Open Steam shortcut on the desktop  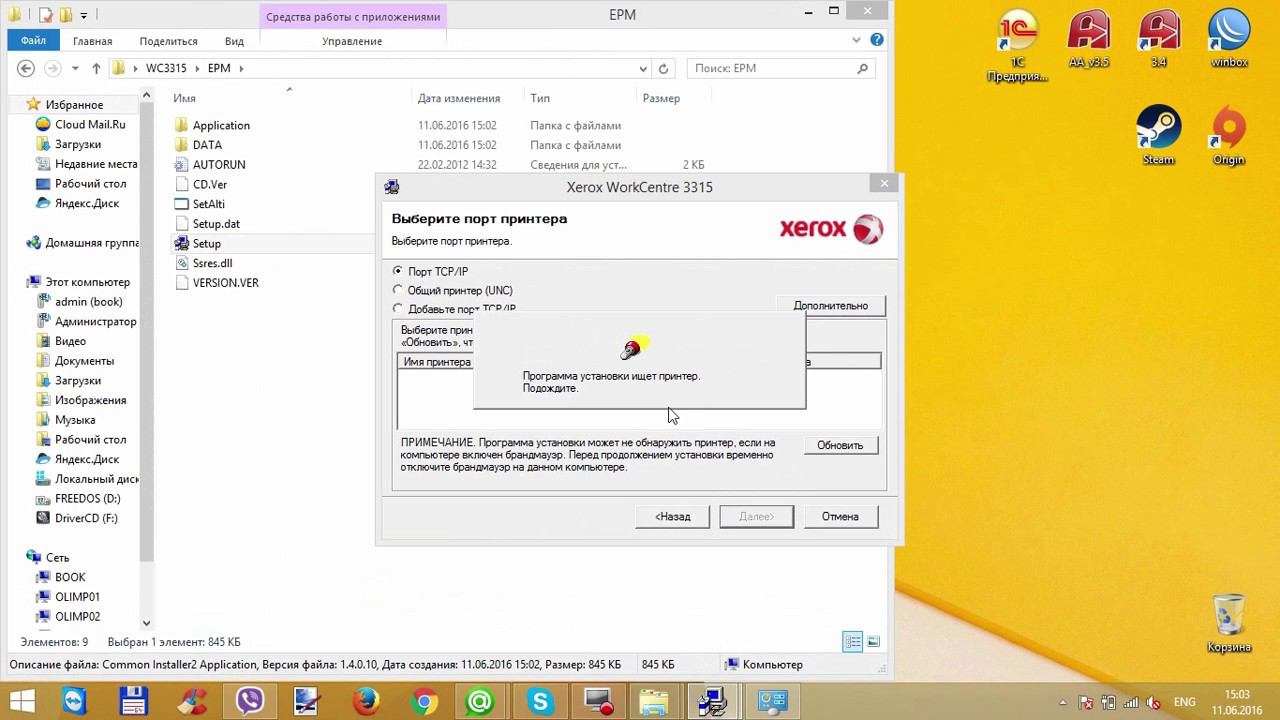(x=1158, y=135)
